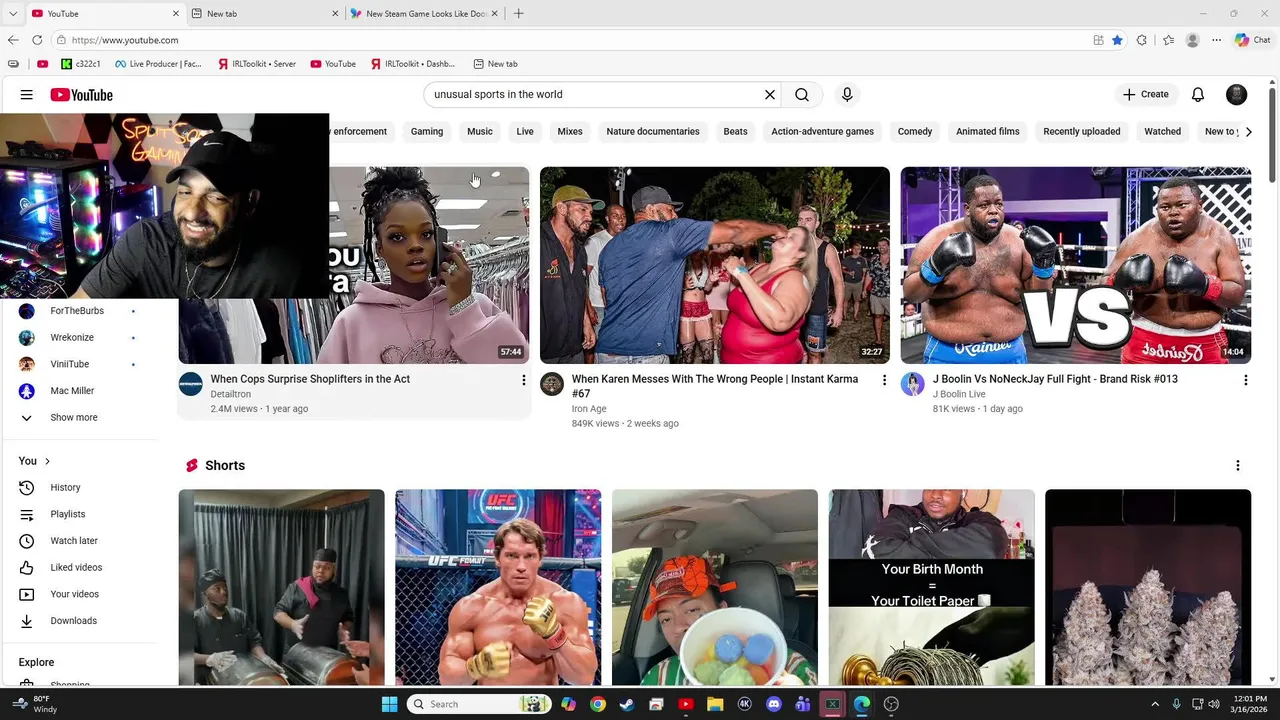Image resolution: width=1280 pixels, height=720 pixels.
Task: Open Shorts section more options
Action: (1237, 466)
